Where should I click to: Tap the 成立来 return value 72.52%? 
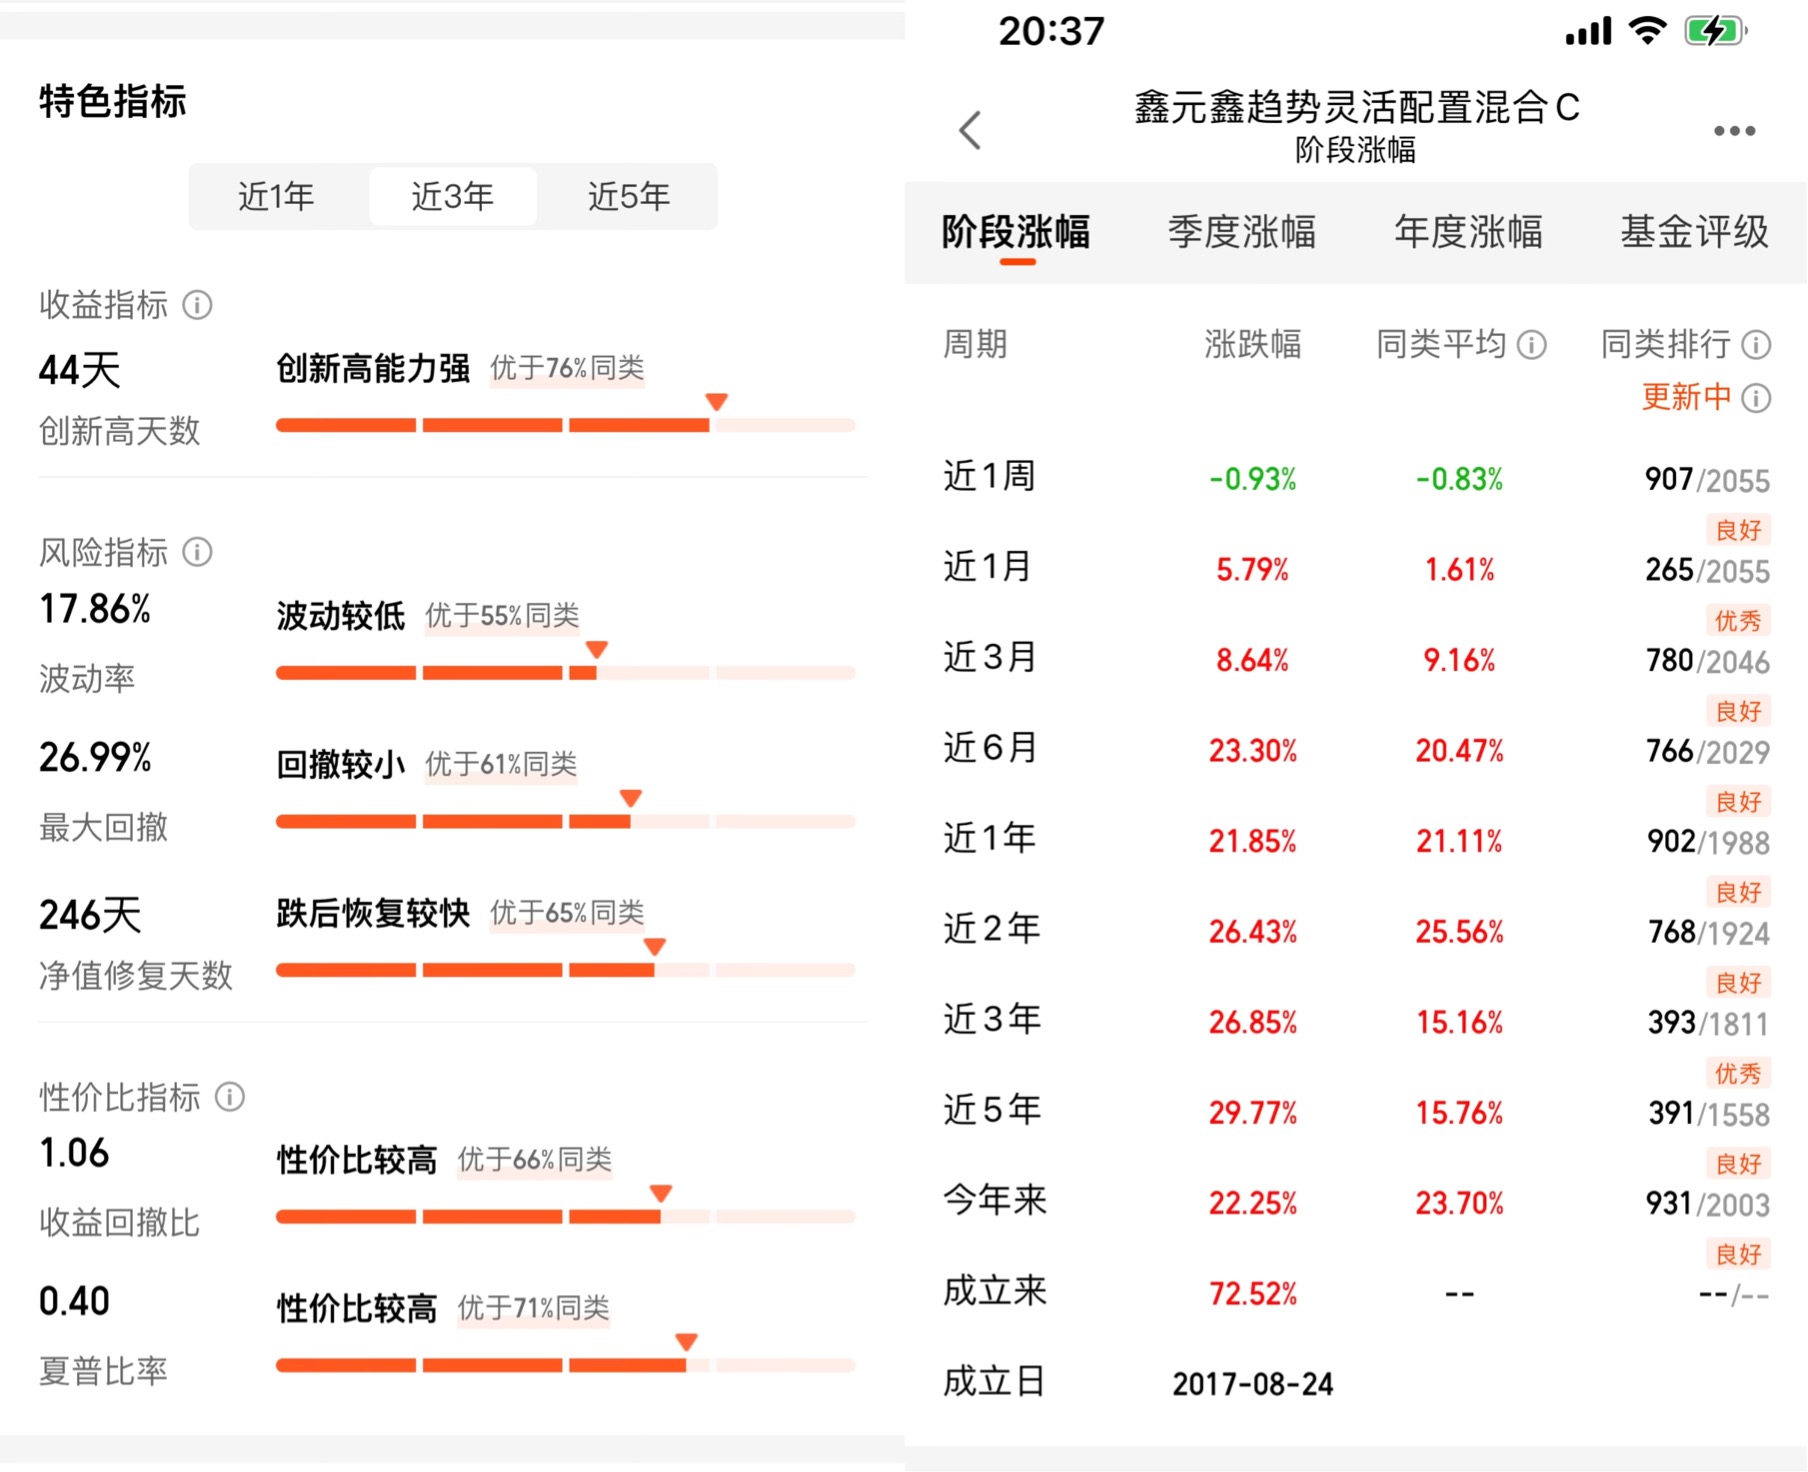[x=1252, y=1294]
